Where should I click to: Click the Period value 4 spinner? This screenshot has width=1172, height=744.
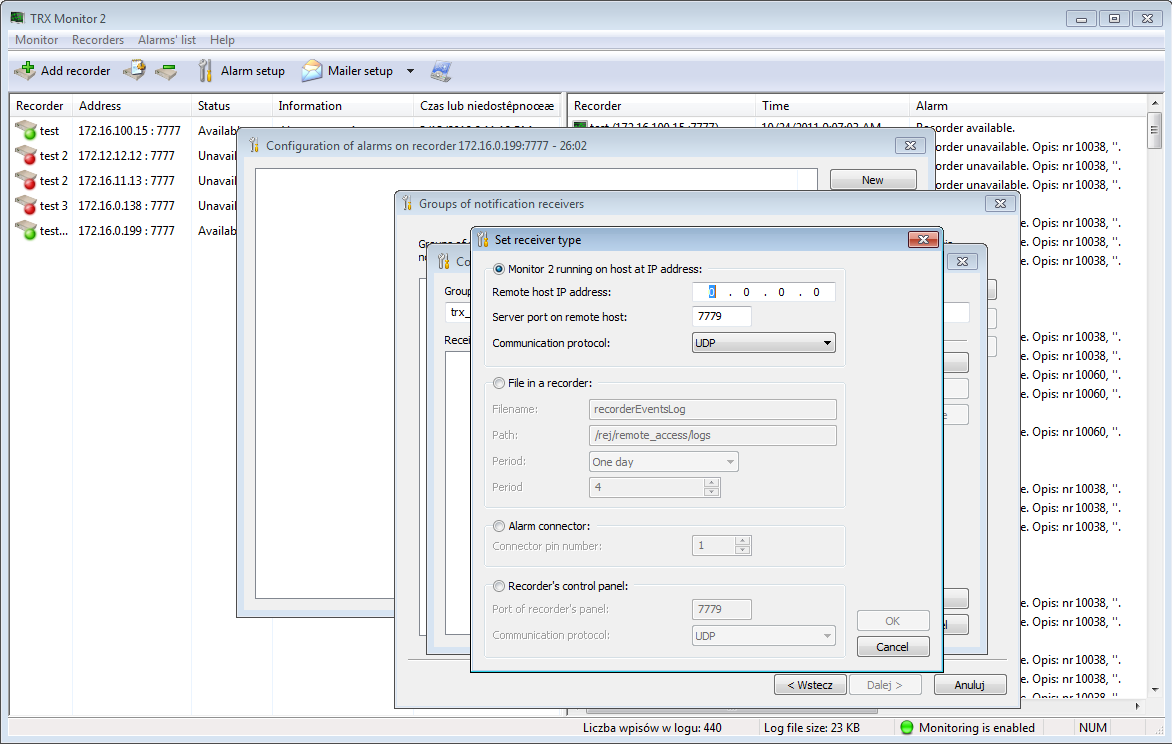(654, 488)
